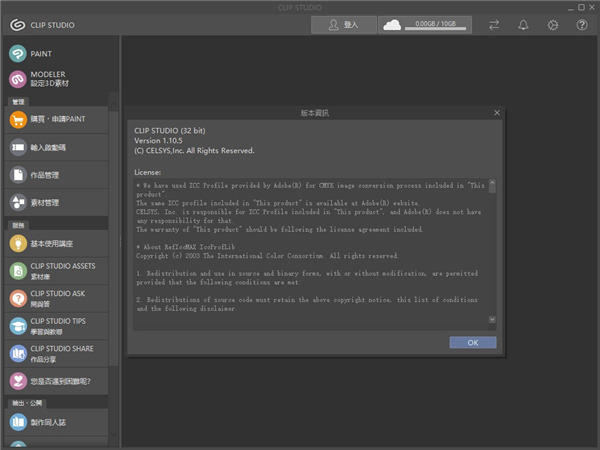This screenshot has height=450, width=600.
Task: Click the 登入 login button
Action: (343, 25)
